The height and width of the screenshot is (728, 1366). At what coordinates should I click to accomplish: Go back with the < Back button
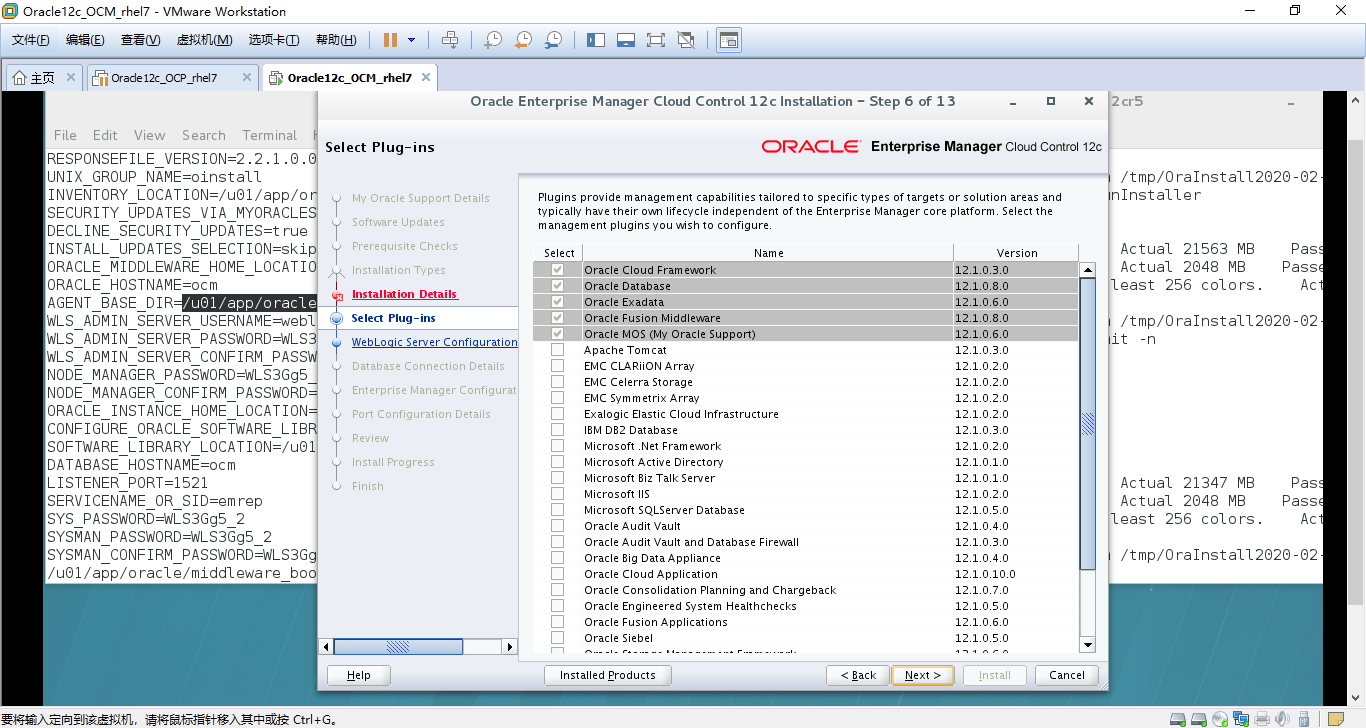(x=858, y=675)
